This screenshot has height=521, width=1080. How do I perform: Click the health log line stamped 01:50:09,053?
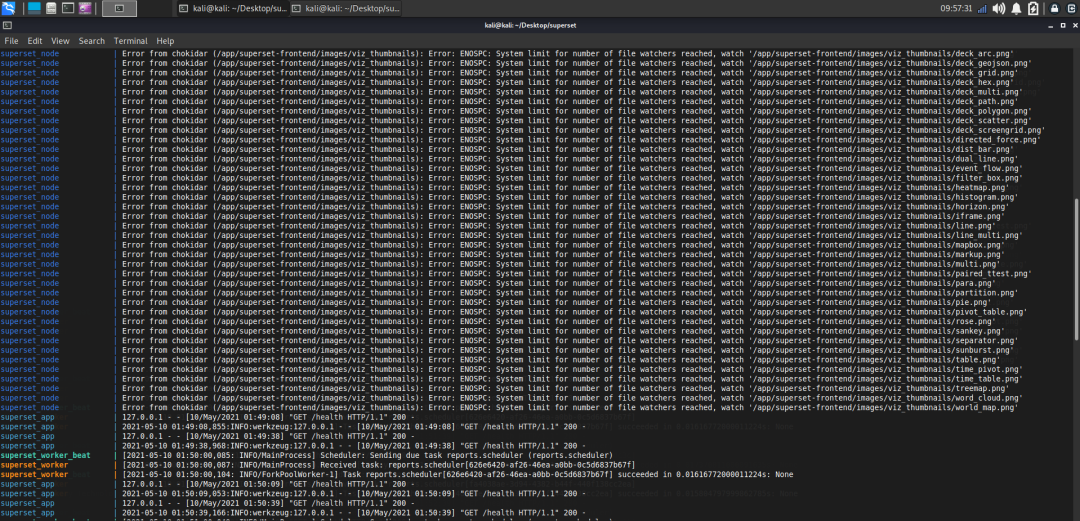point(356,493)
